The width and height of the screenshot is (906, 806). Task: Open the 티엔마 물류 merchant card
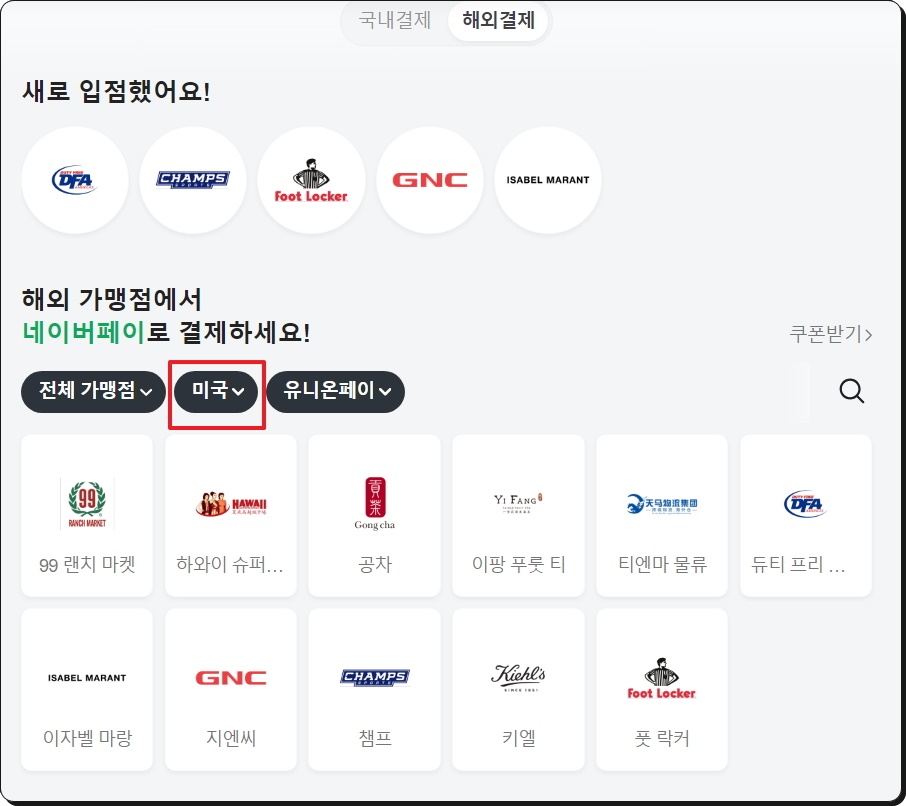click(662, 515)
